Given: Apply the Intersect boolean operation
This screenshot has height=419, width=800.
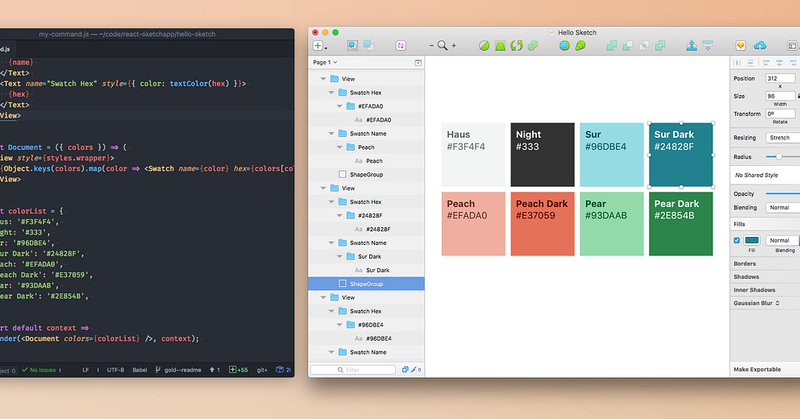Looking at the screenshot, I should [x=644, y=46].
